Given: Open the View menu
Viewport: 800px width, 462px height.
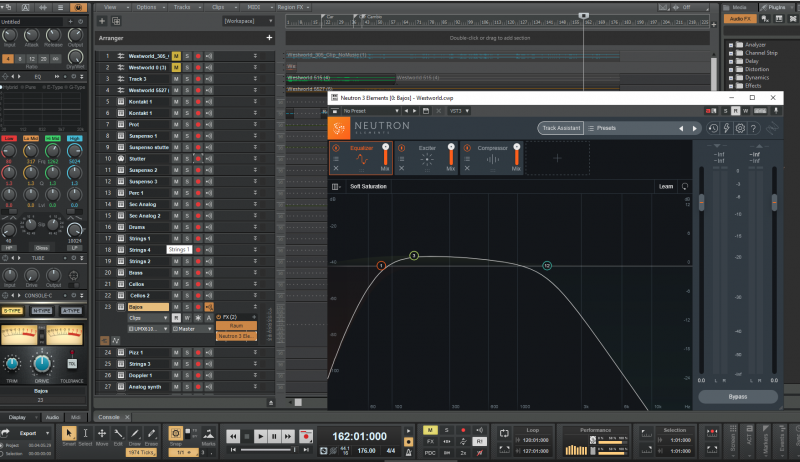Looking at the screenshot, I should [113, 7].
